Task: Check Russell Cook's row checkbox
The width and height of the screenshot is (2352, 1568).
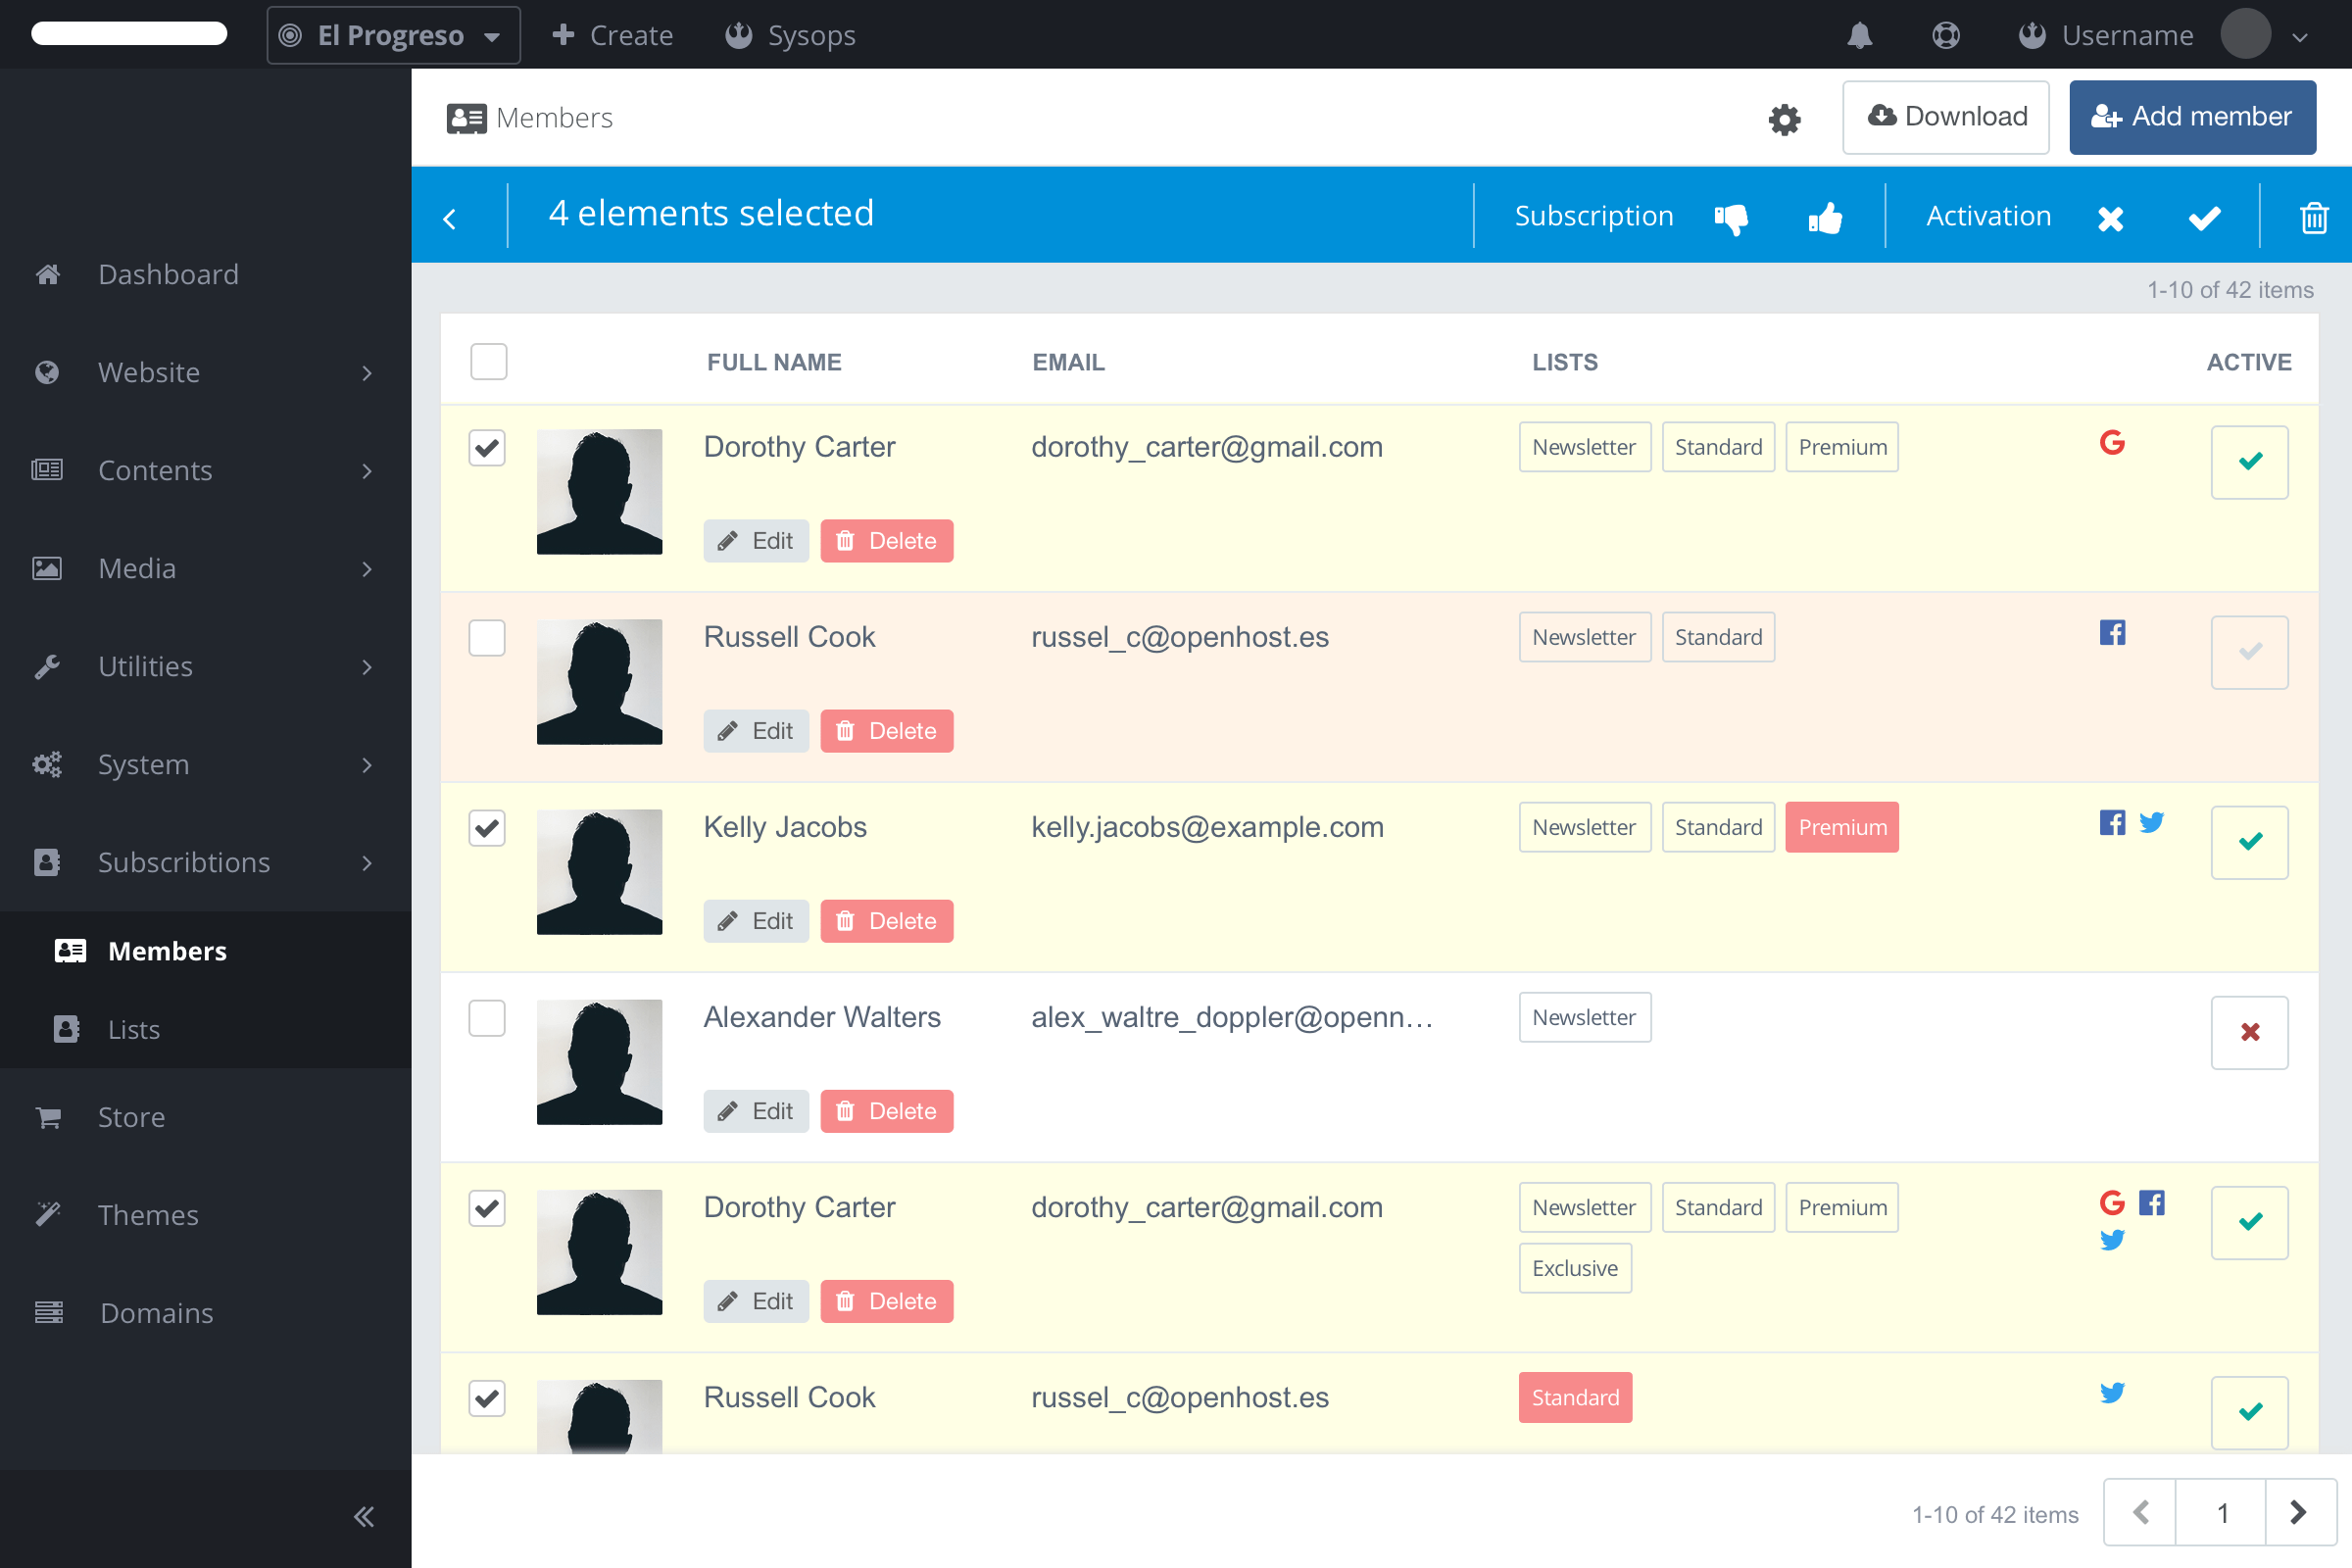Action: pos(487,637)
